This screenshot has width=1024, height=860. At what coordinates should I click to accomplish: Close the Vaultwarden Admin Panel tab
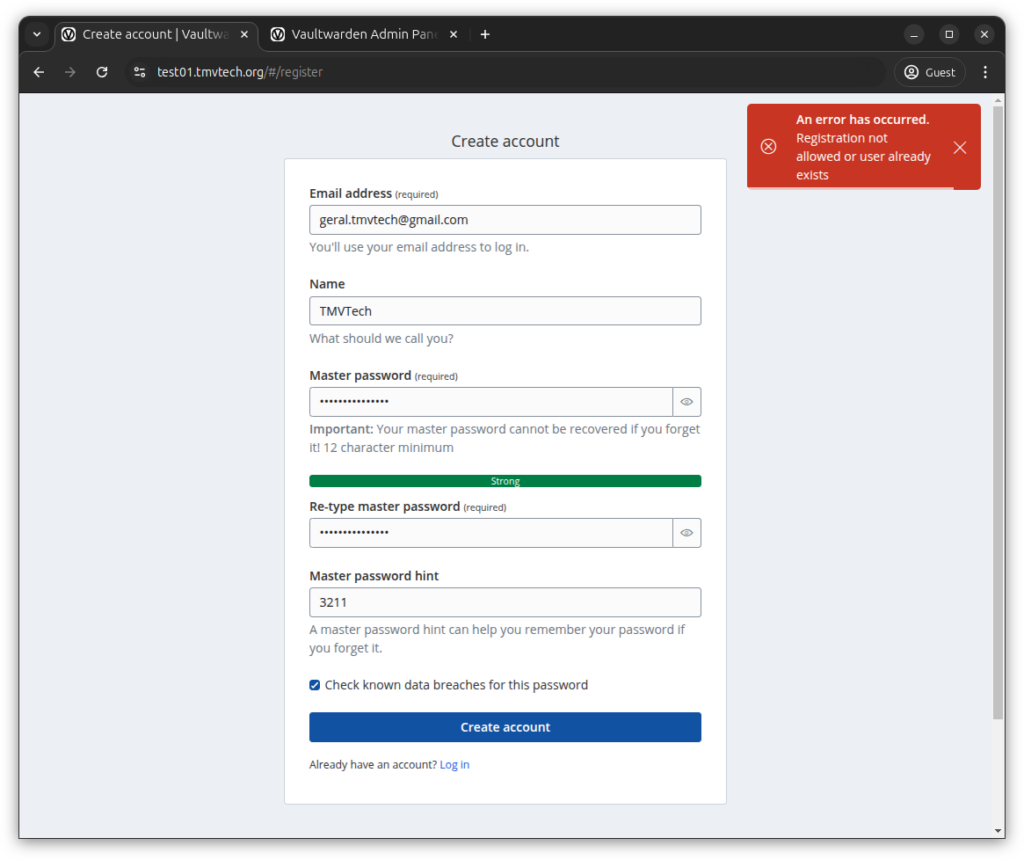point(453,34)
